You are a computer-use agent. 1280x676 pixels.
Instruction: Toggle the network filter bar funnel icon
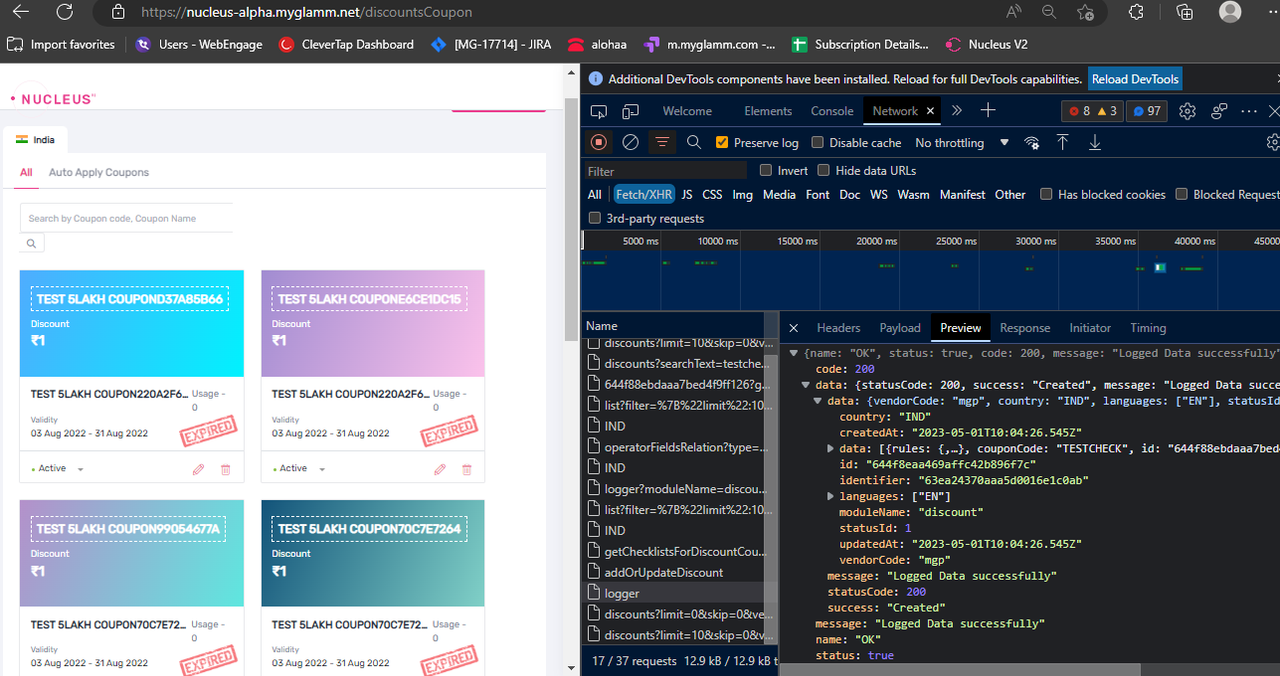pos(662,143)
